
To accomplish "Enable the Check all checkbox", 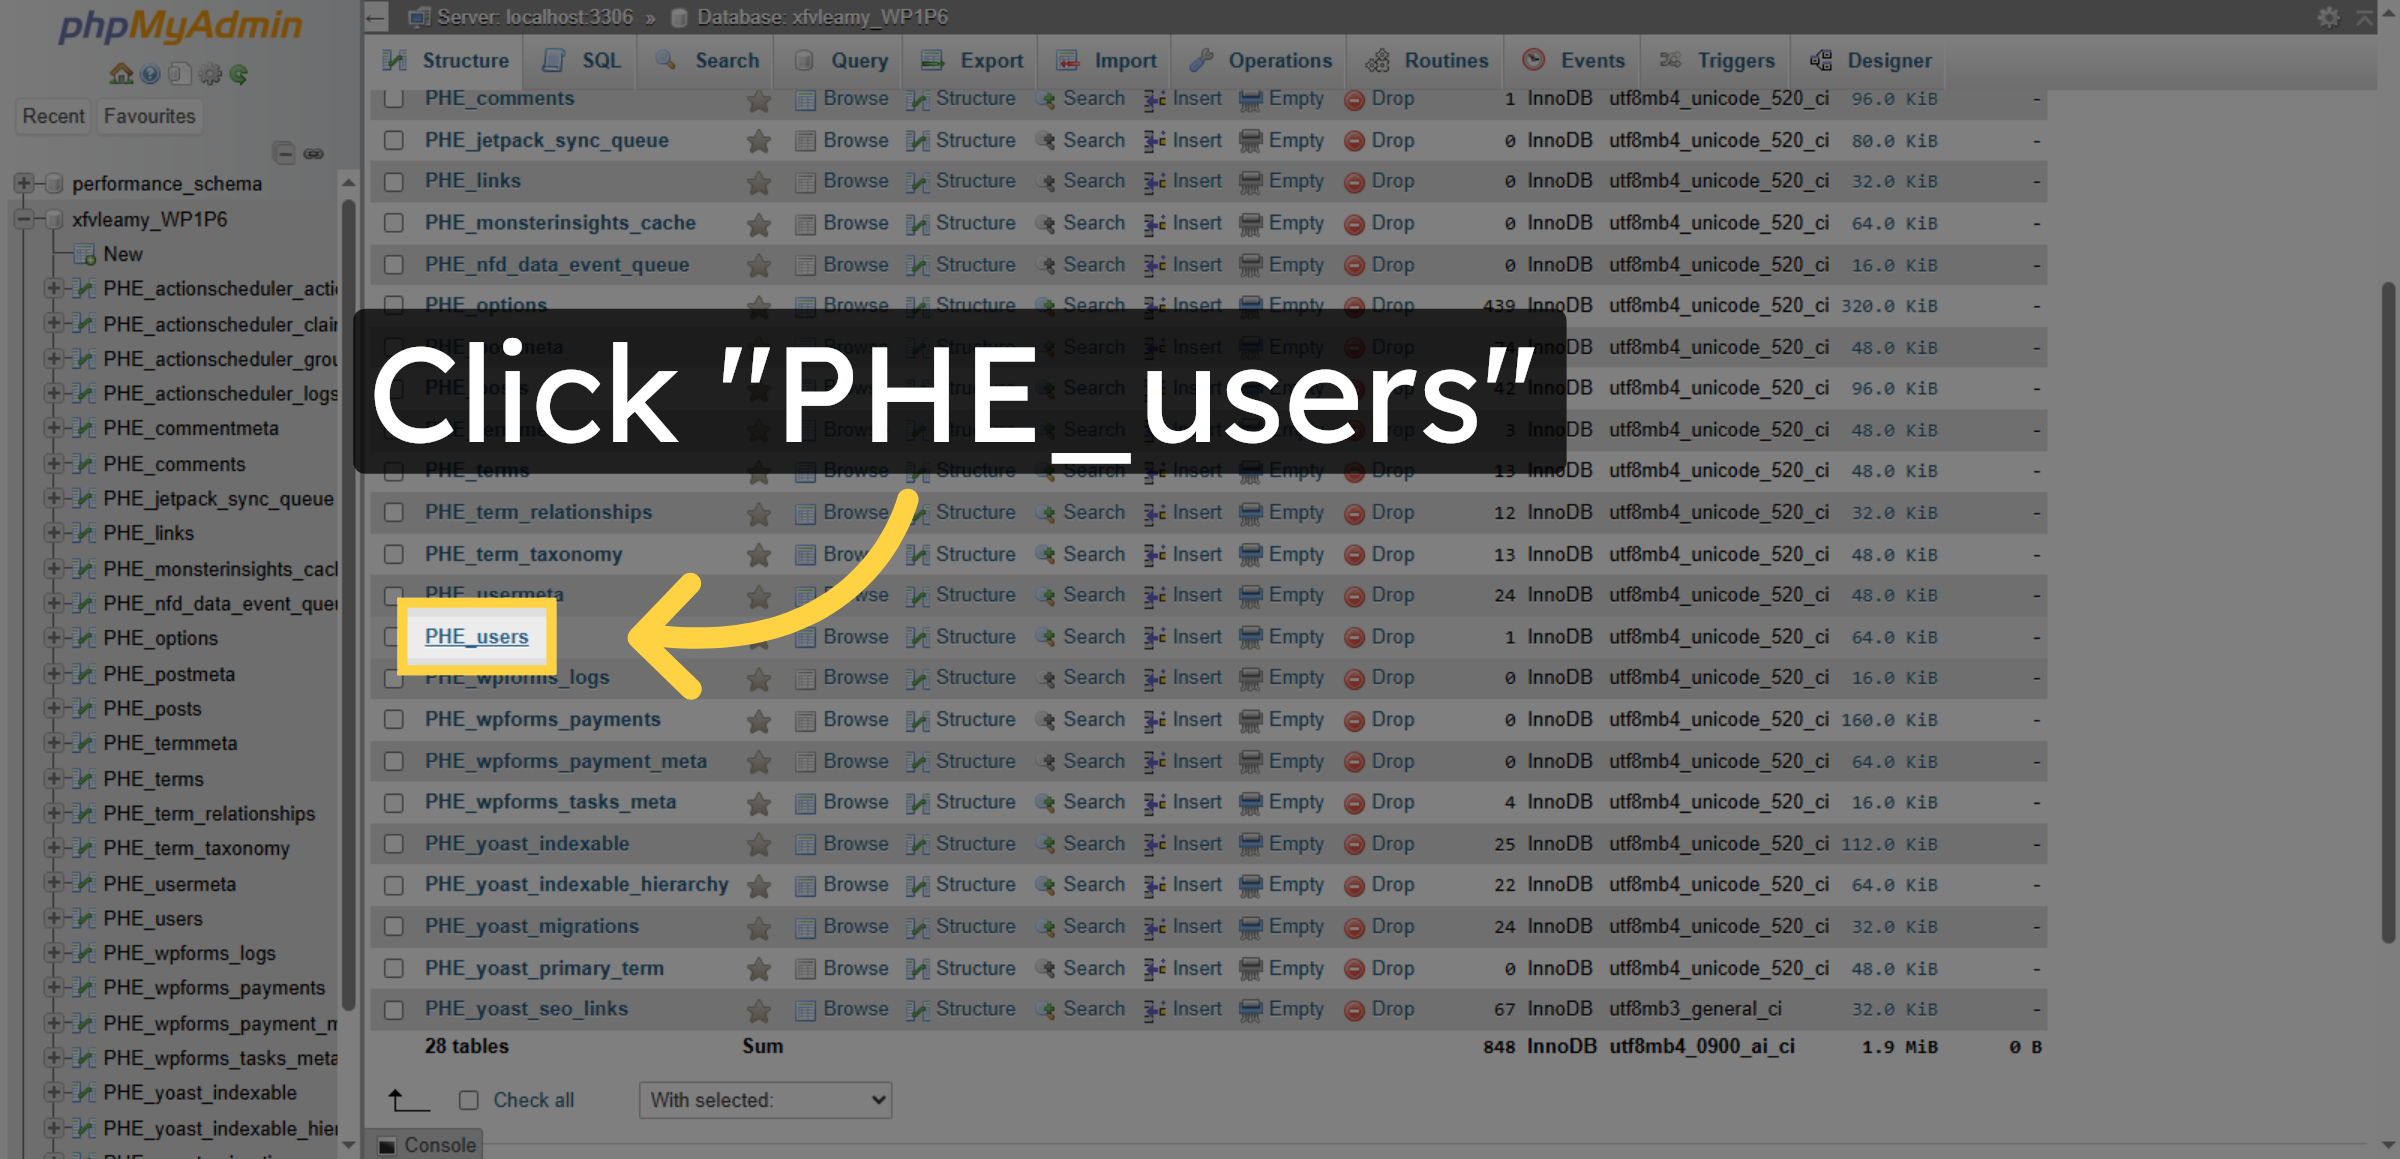I will tap(469, 1100).
